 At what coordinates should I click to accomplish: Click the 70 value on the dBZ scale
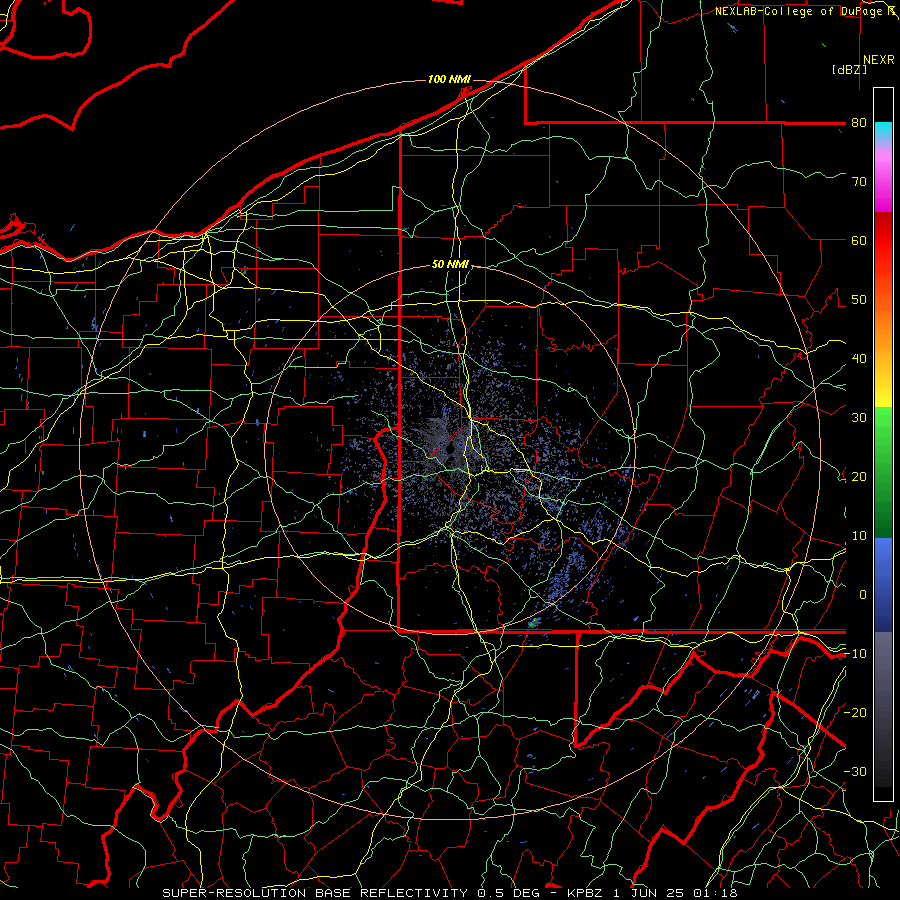click(x=859, y=182)
